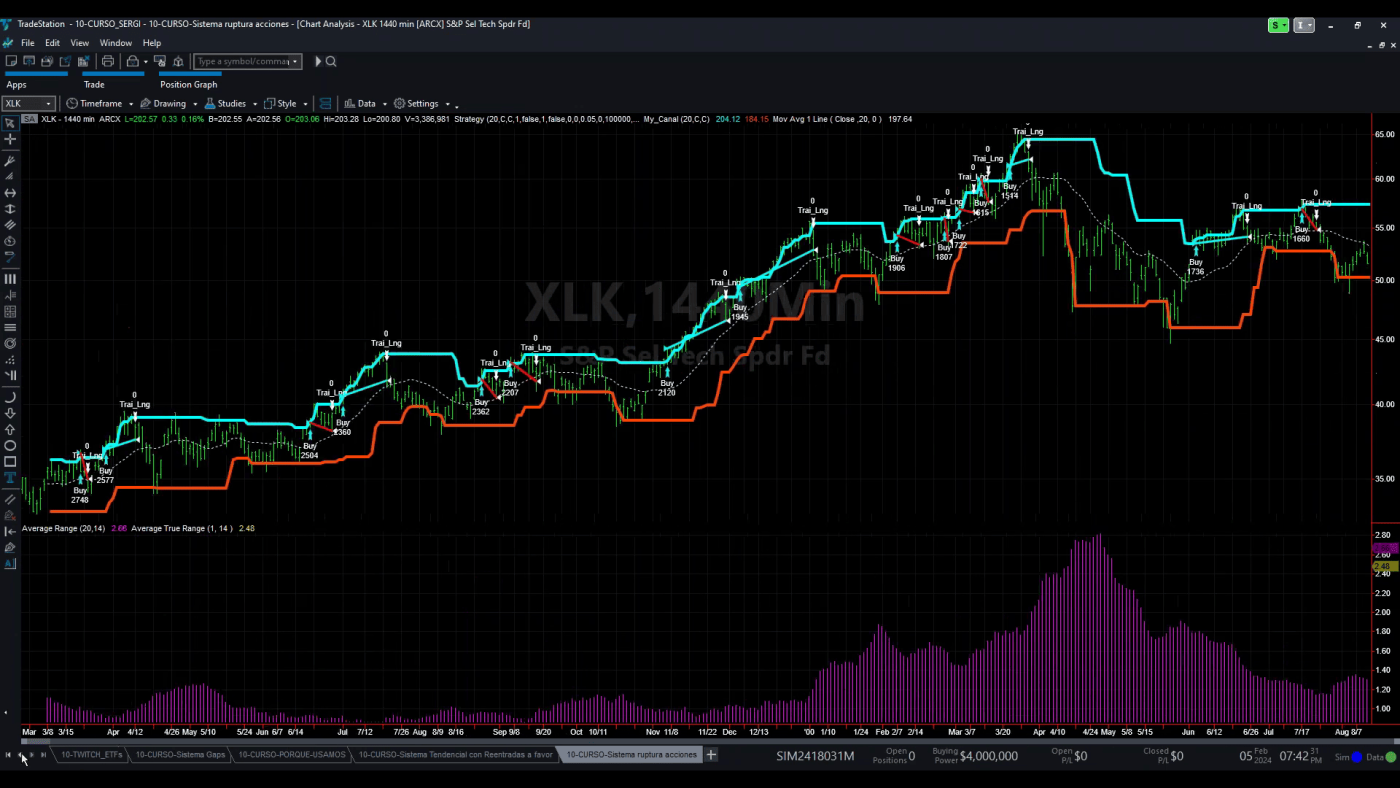The width and height of the screenshot is (1400, 788).
Task: Switch to the 10-TWITCH_ETFs tab
Action: (92, 755)
